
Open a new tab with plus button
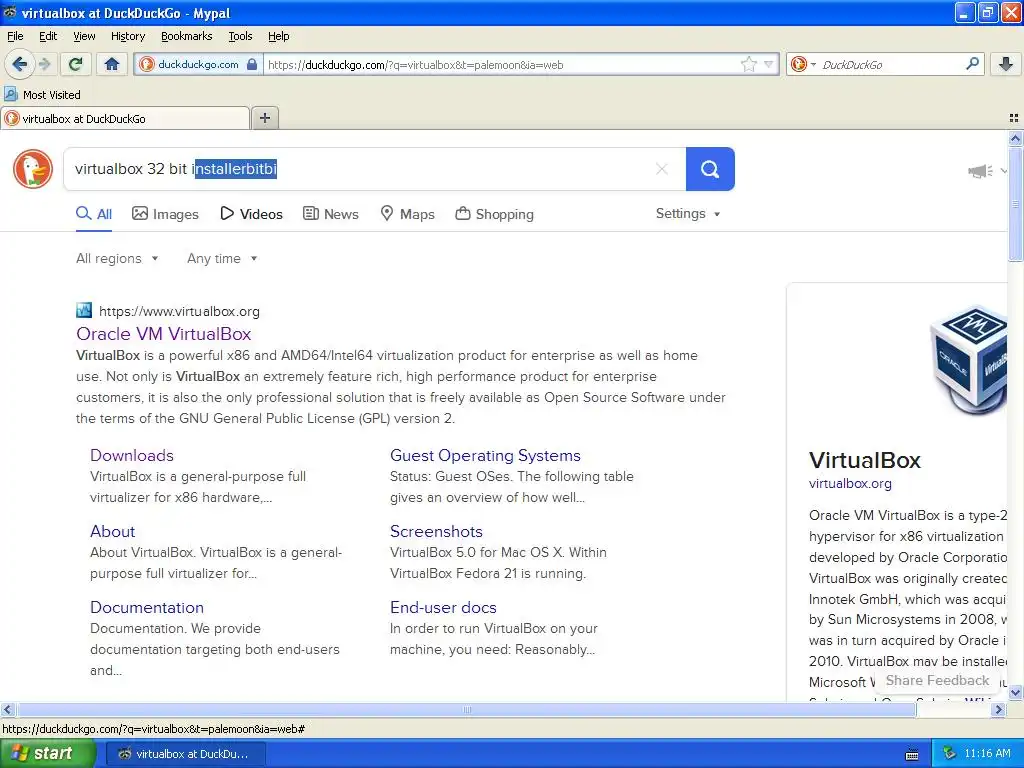coord(265,118)
